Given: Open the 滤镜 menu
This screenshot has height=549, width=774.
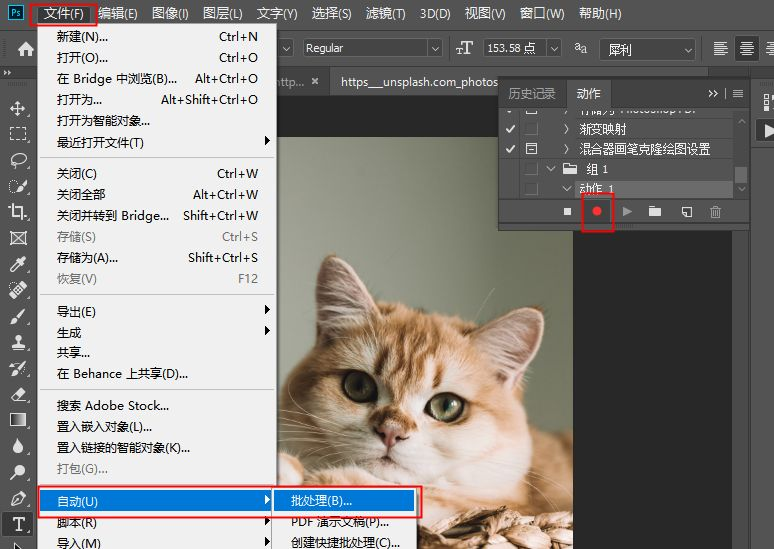Looking at the screenshot, I should pyautogui.click(x=386, y=13).
